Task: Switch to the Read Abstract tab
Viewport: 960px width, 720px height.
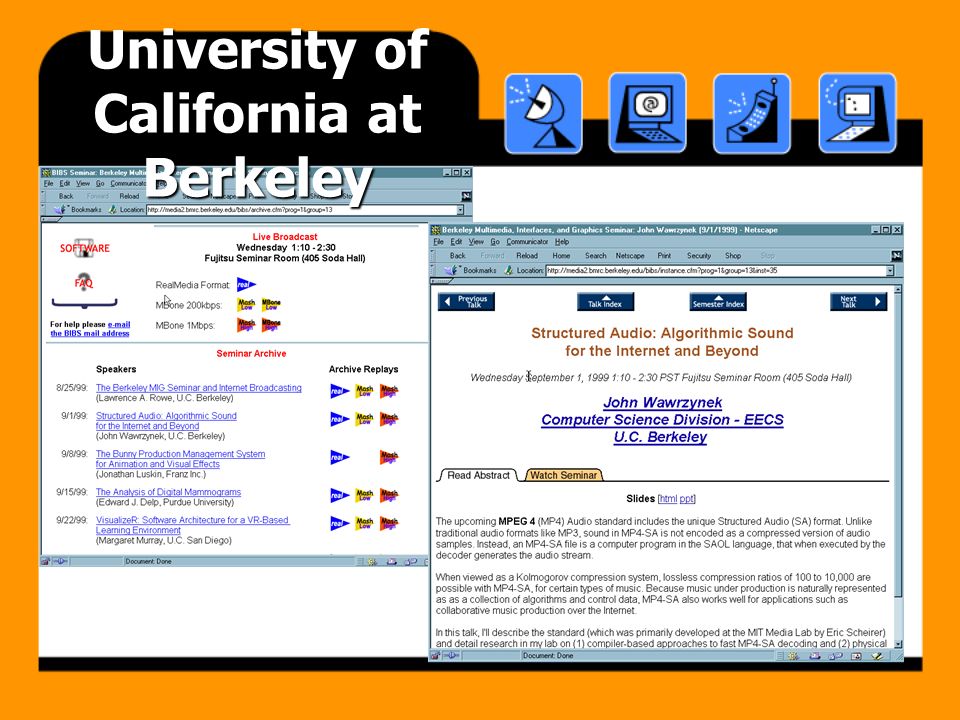Action: [x=478, y=475]
